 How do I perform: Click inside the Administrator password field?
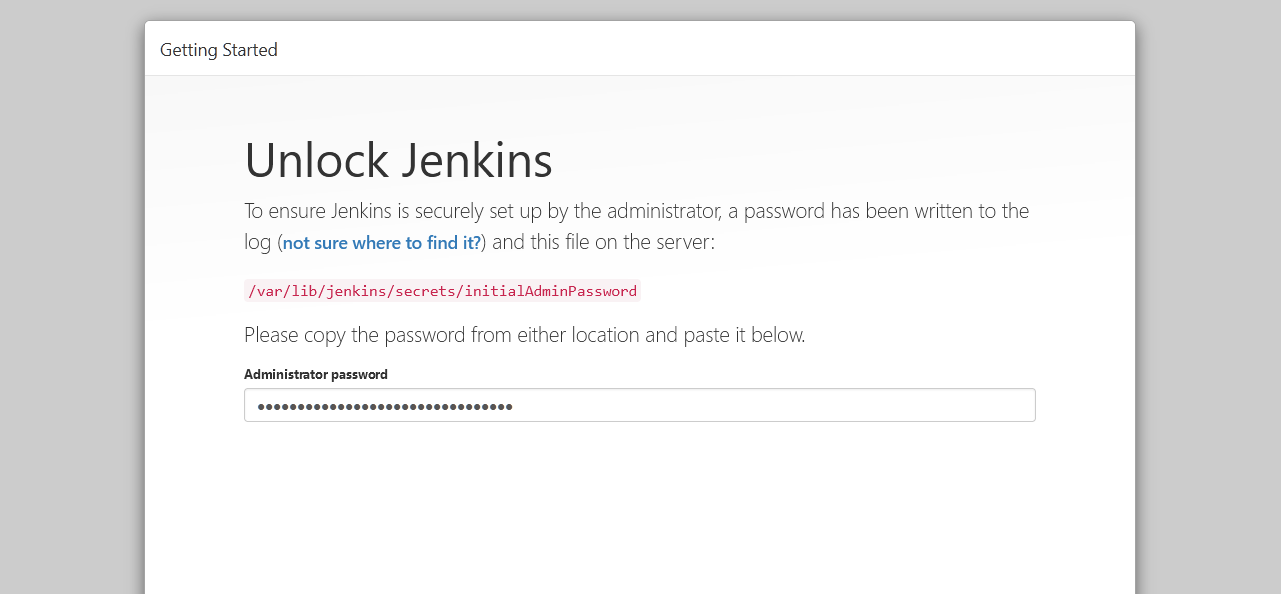(x=640, y=405)
